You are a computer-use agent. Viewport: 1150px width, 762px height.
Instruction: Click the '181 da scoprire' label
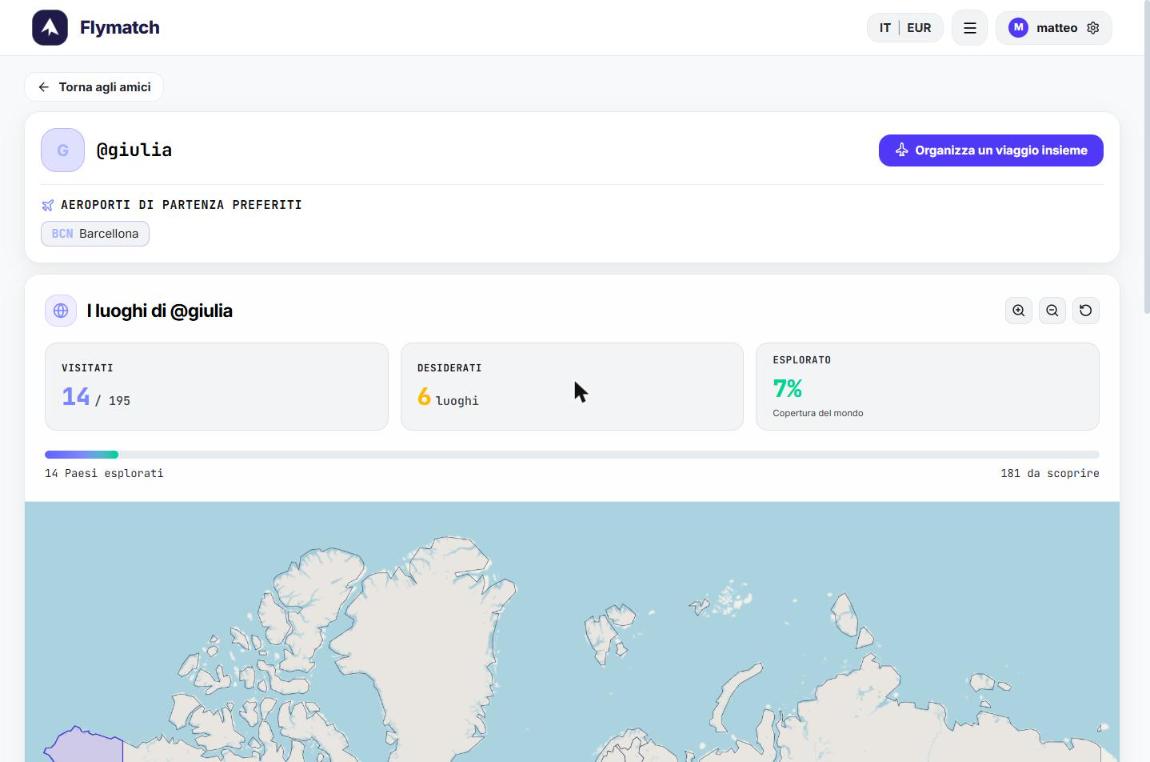(1050, 474)
